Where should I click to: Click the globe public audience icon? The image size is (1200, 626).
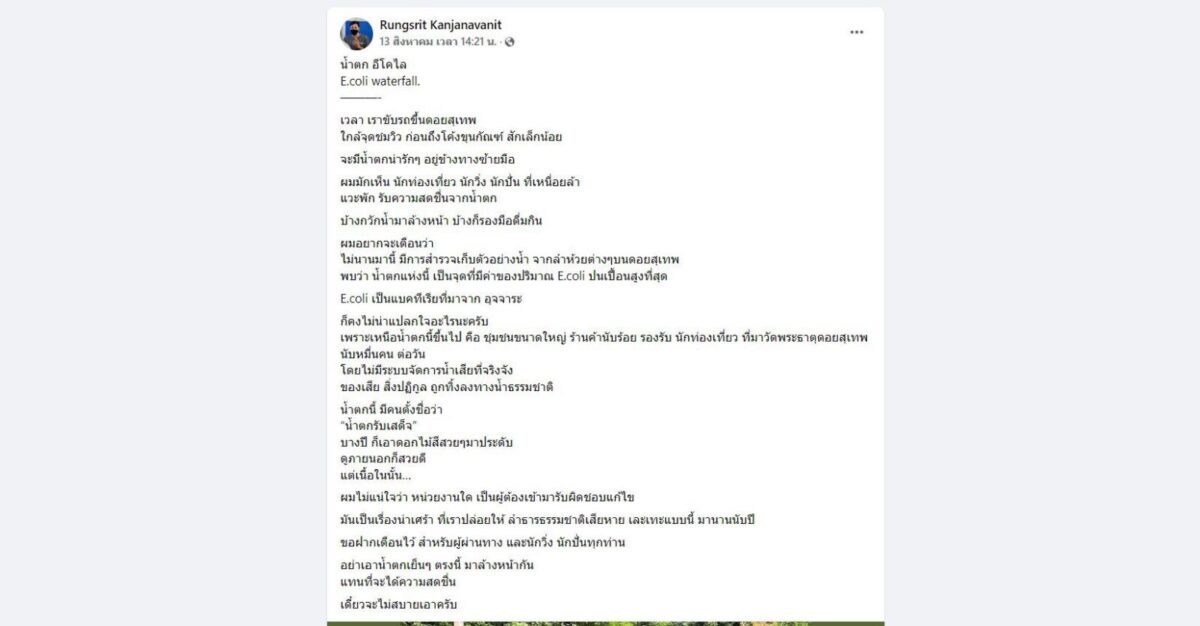[x=510, y=42]
